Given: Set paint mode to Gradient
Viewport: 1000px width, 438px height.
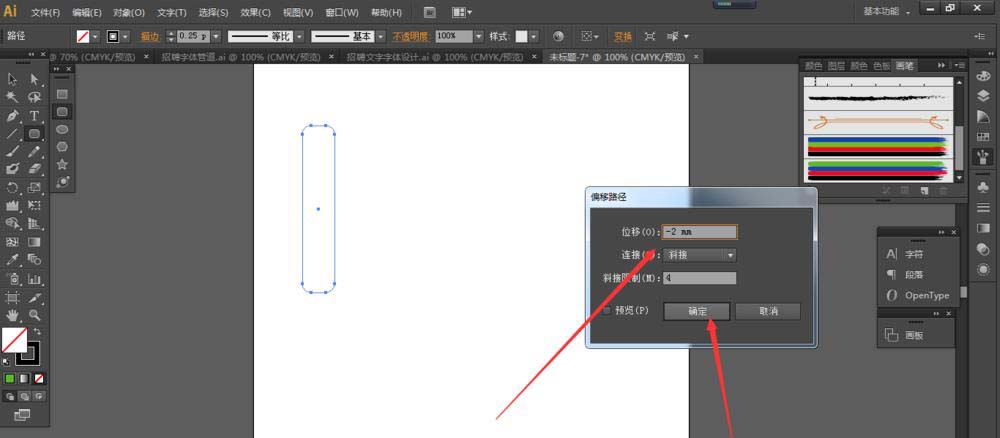Looking at the screenshot, I should (x=24, y=379).
